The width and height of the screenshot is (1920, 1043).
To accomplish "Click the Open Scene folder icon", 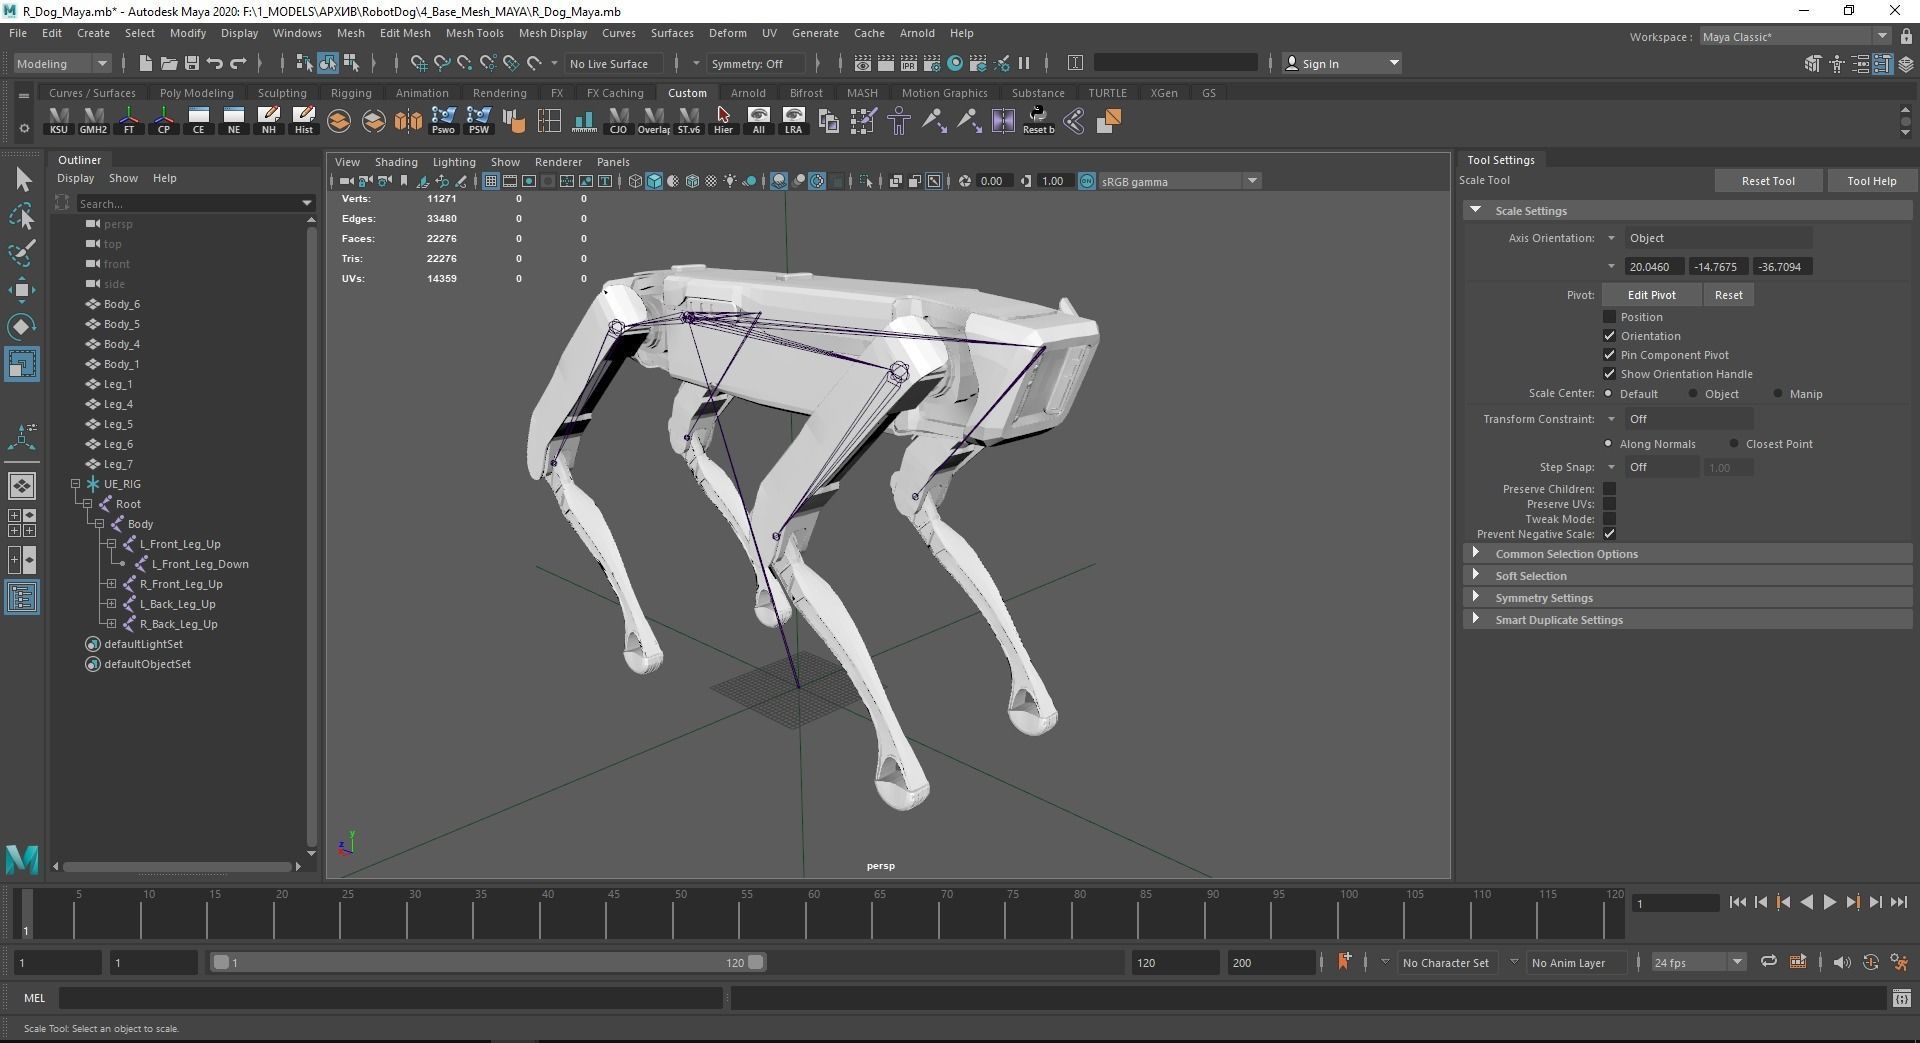I will click(x=168, y=63).
